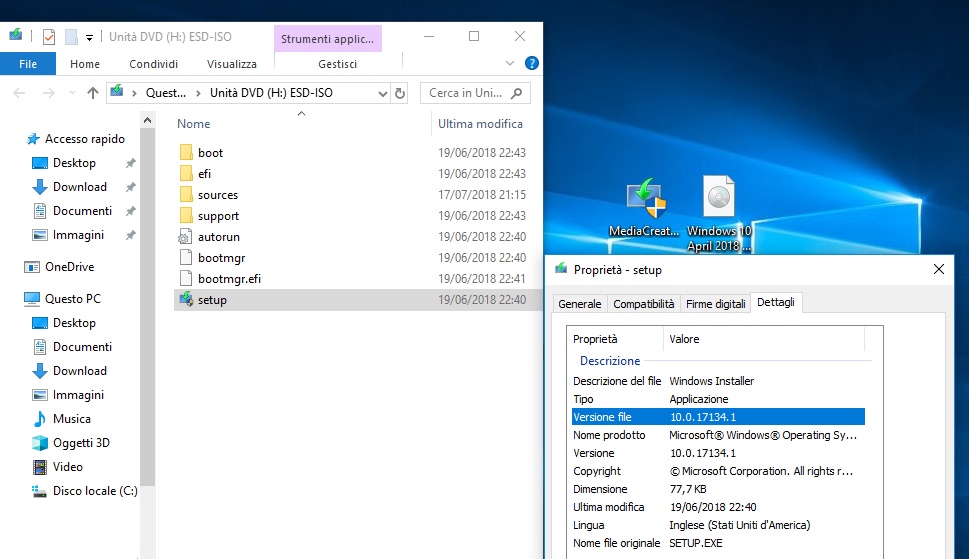The height and width of the screenshot is (559, 969).
Task: Open Desktop under Accesso rapido
Action: click(74, 163)
